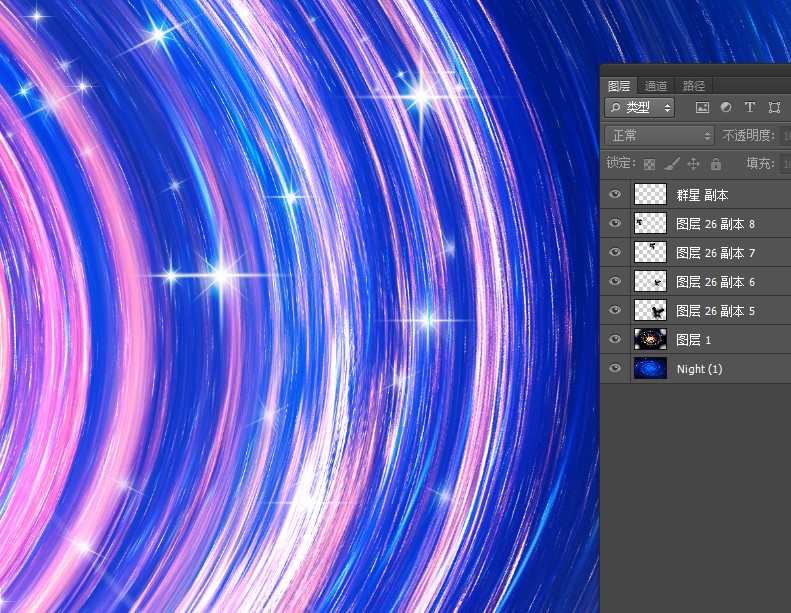Select layer name Night (1)
The width and height of the screenshot is (791, 613).
[700, 369]
